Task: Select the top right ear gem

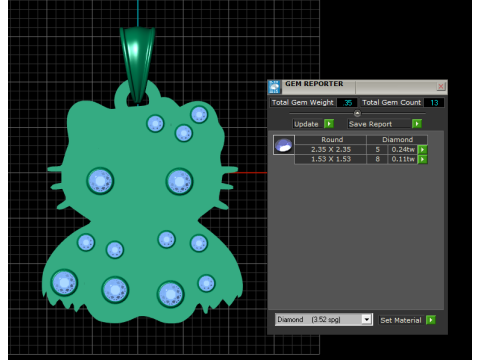Action: click(199, 115)
